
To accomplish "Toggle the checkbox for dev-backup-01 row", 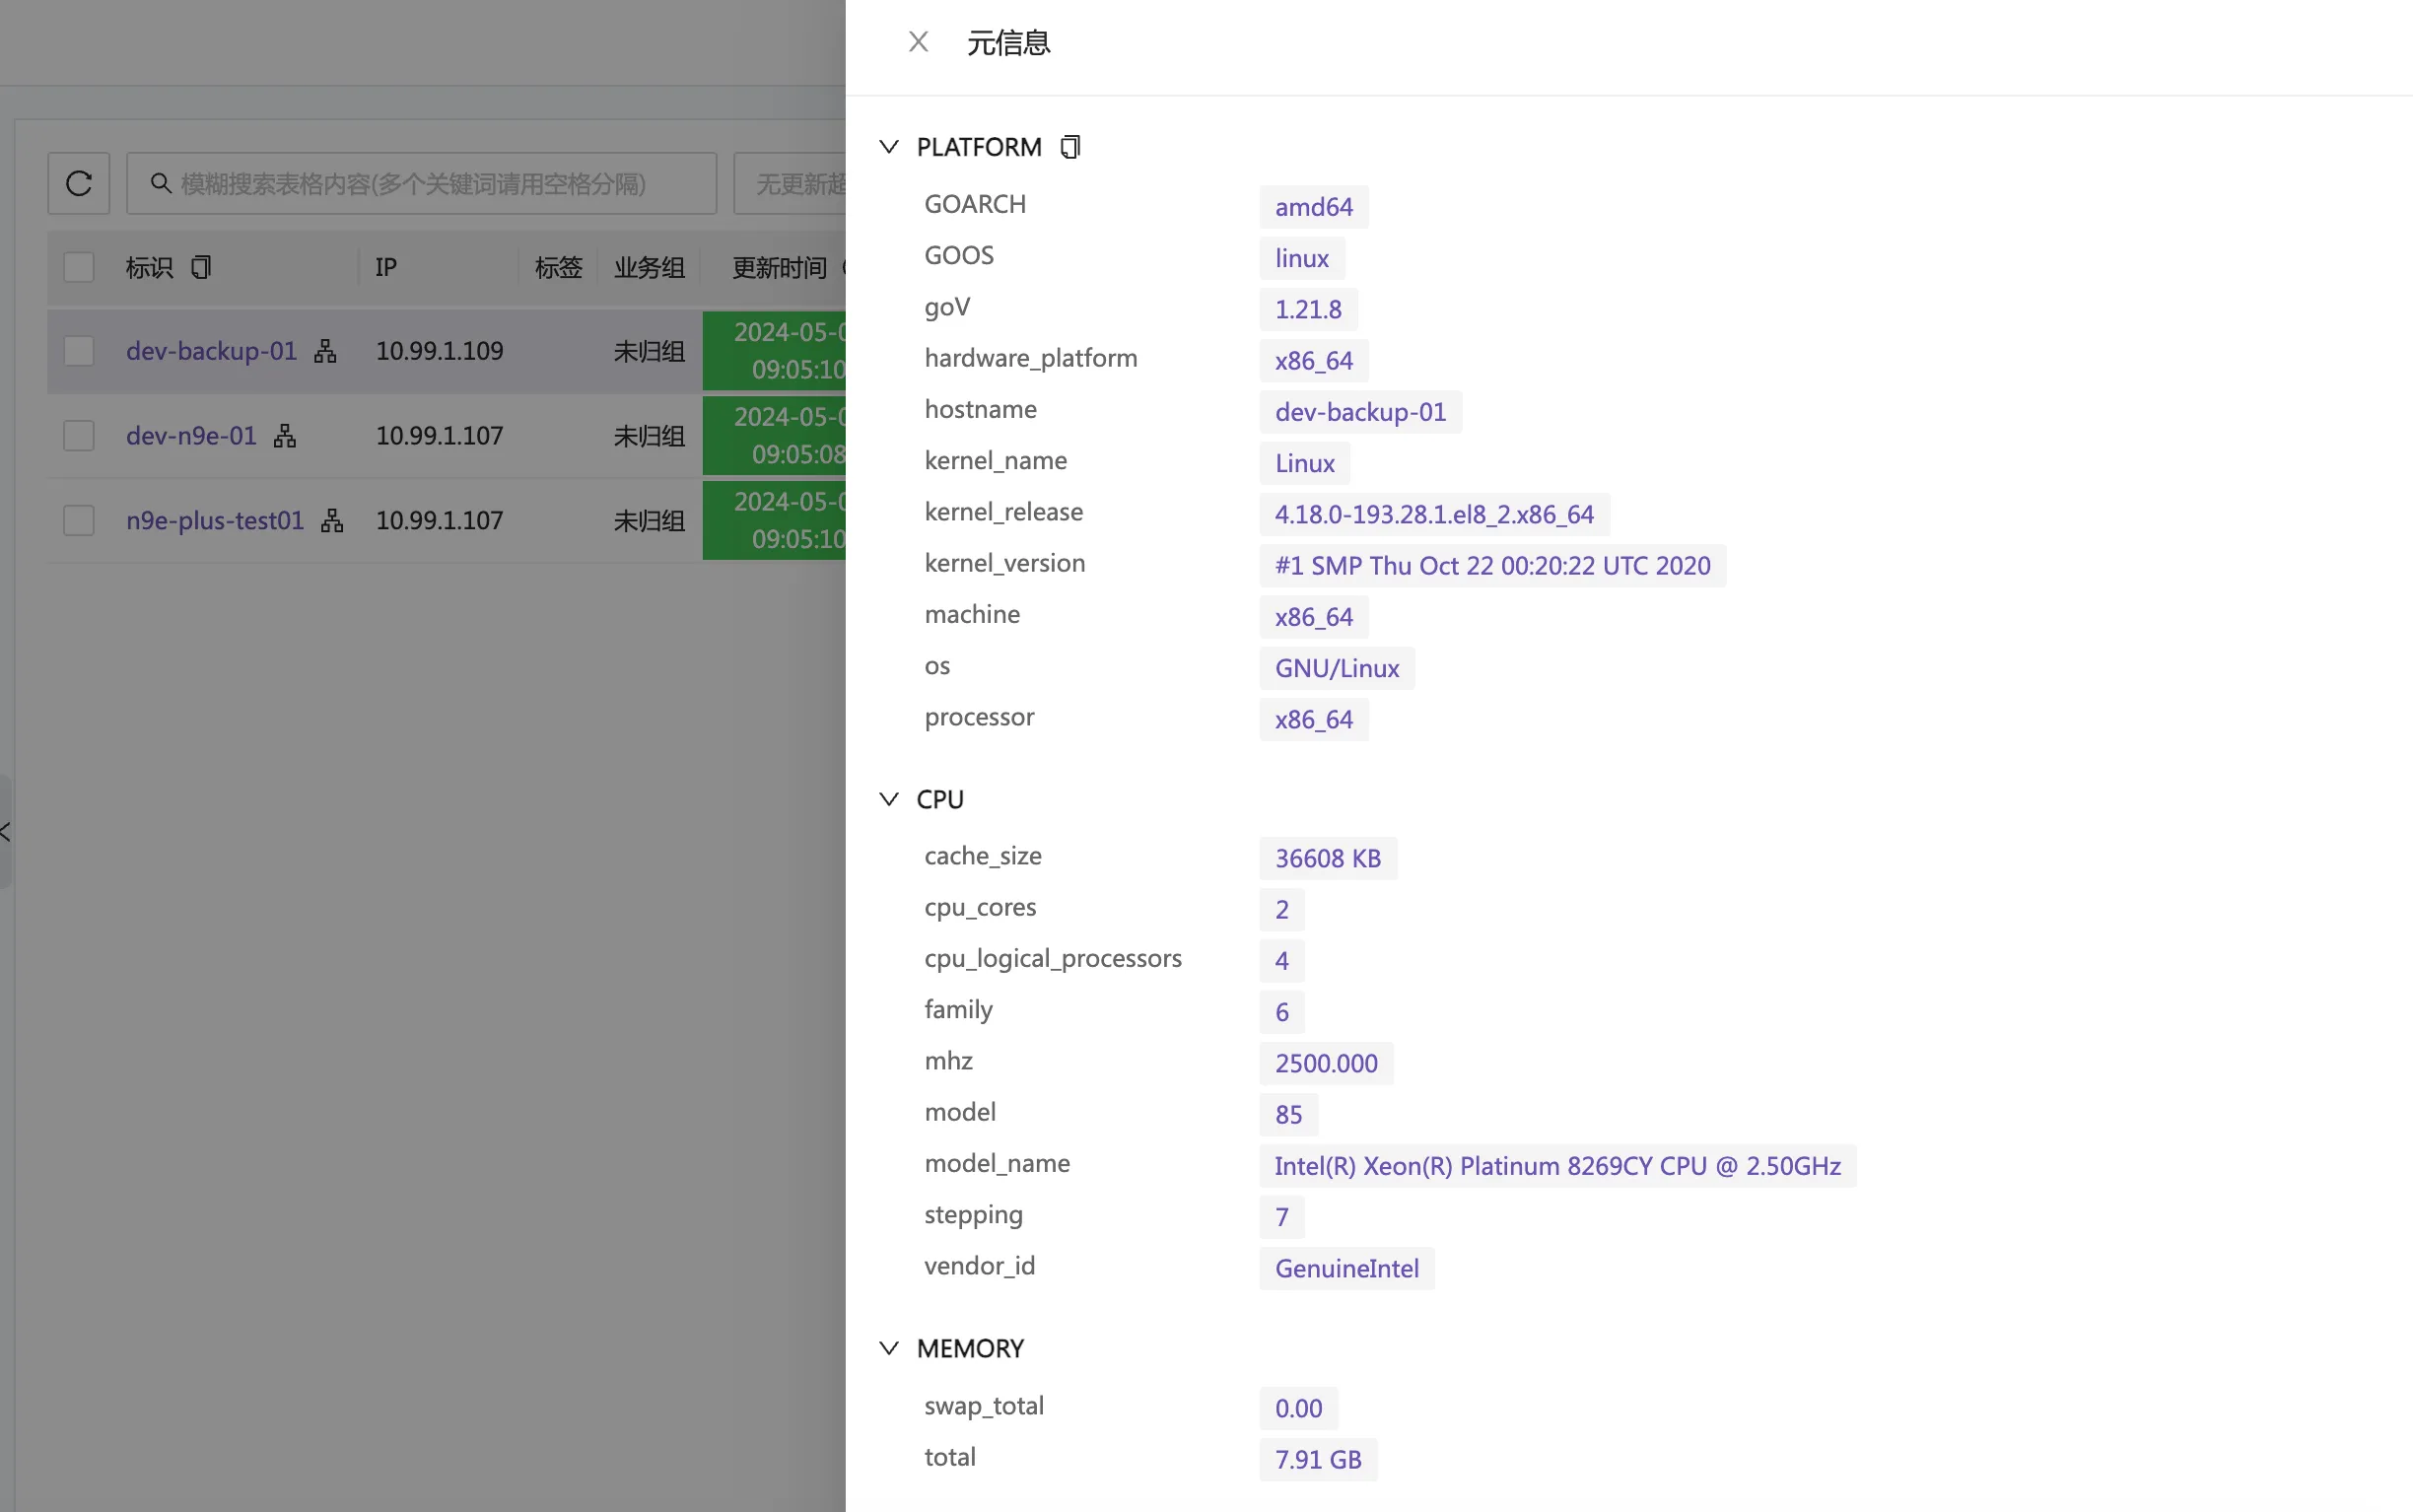I will [x=79, y=348].
